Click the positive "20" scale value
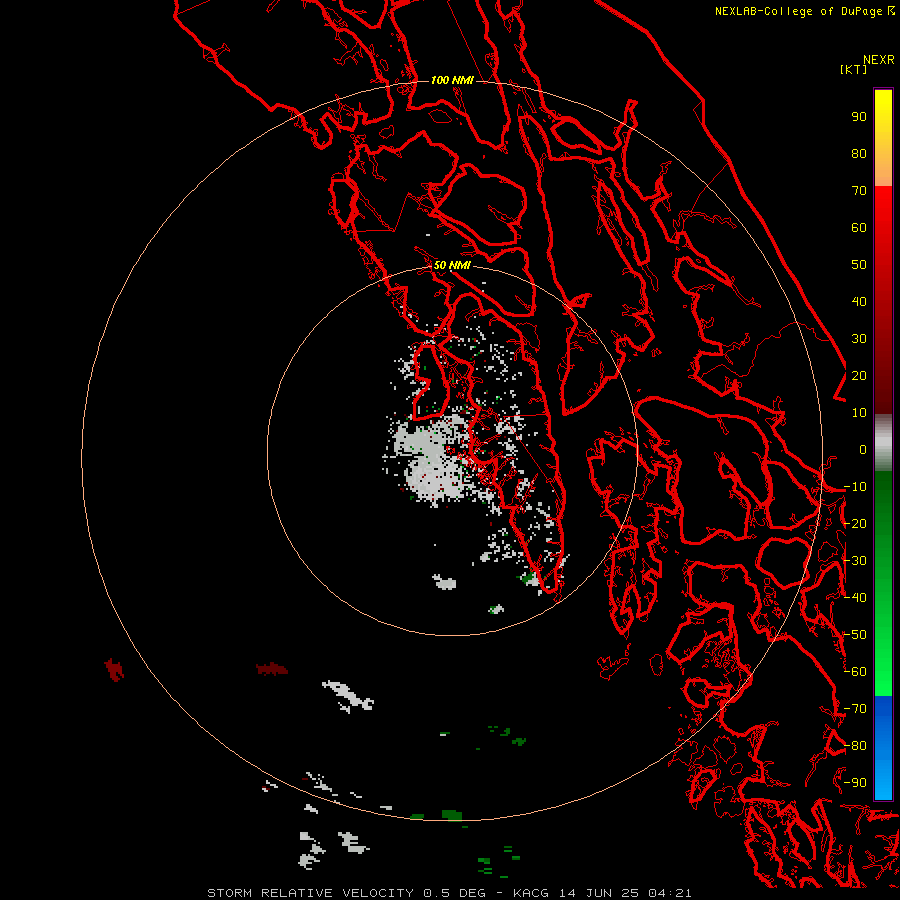 (859, 375)
